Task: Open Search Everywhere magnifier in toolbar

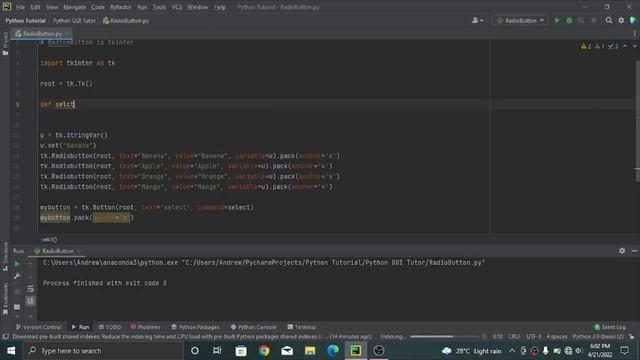Action: click(609, 20)
